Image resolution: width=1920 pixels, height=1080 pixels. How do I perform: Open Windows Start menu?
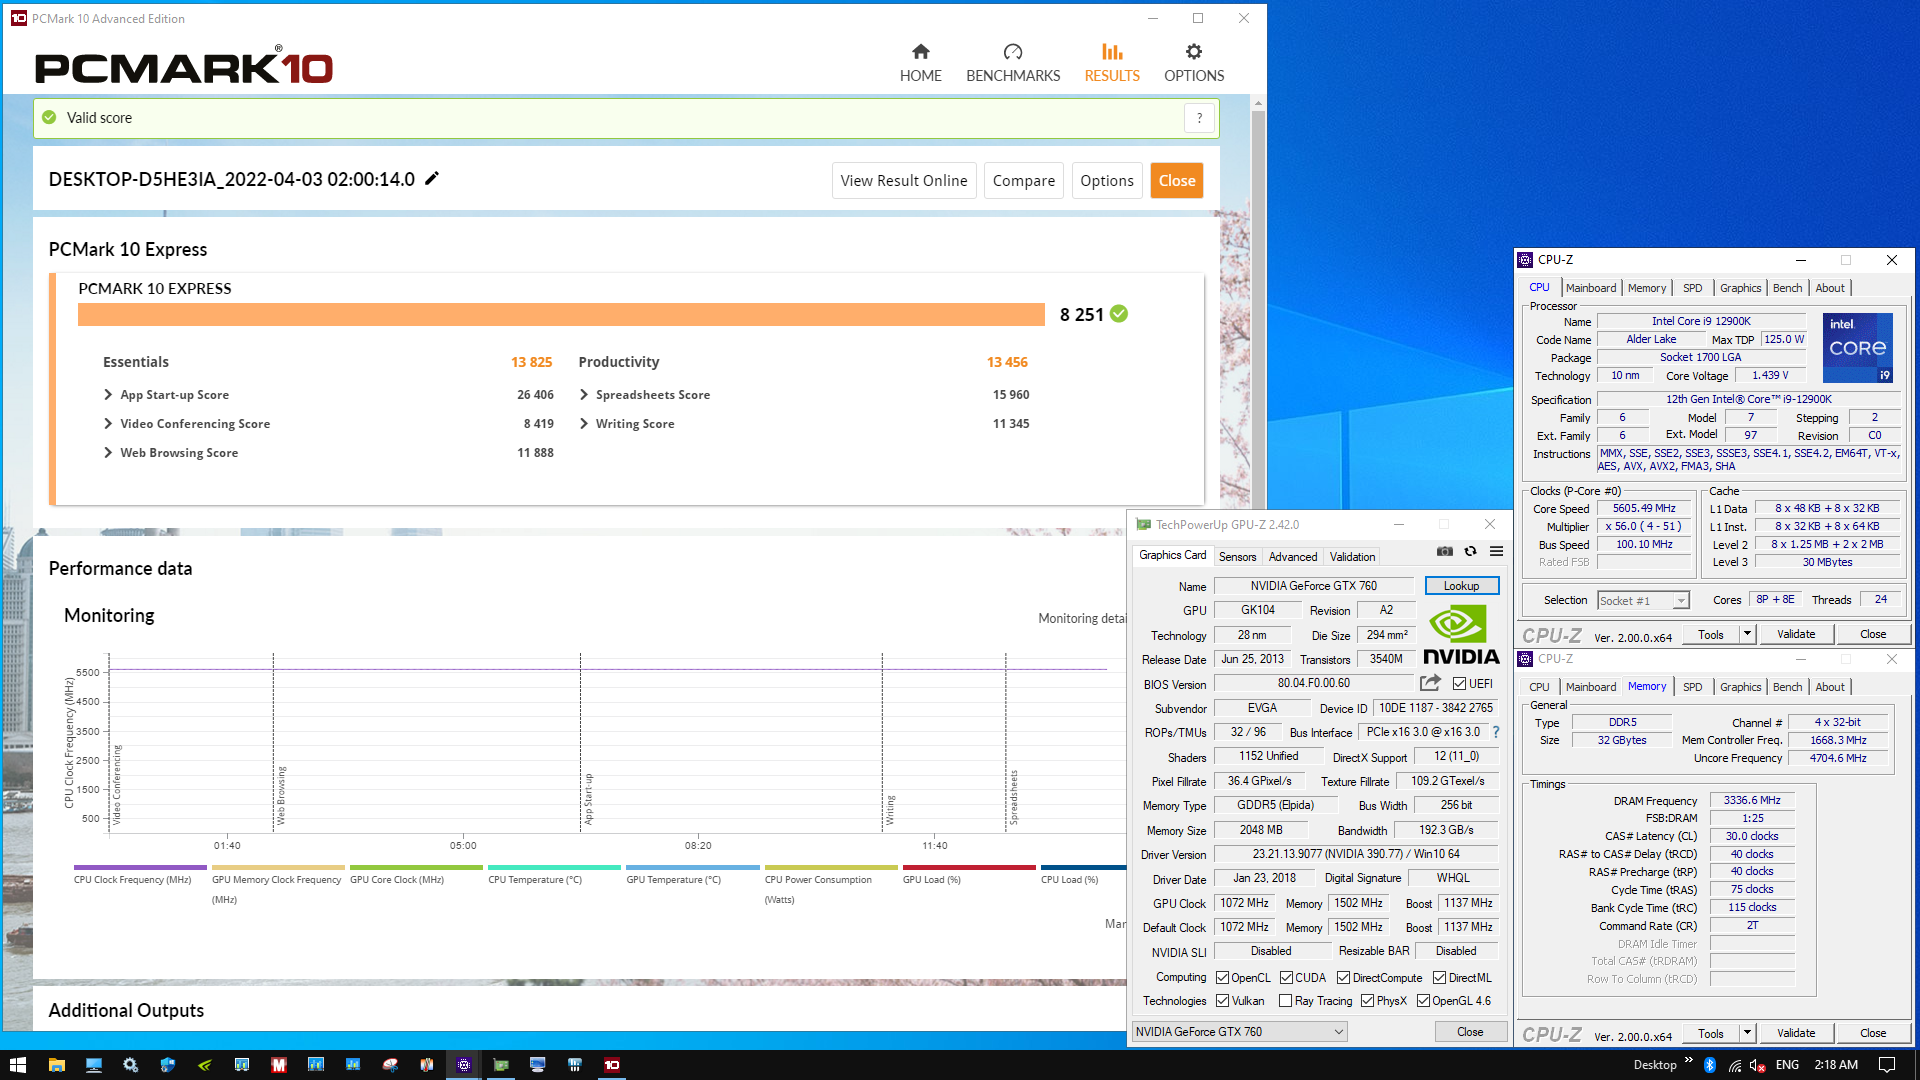click(x=18, y=1065)
